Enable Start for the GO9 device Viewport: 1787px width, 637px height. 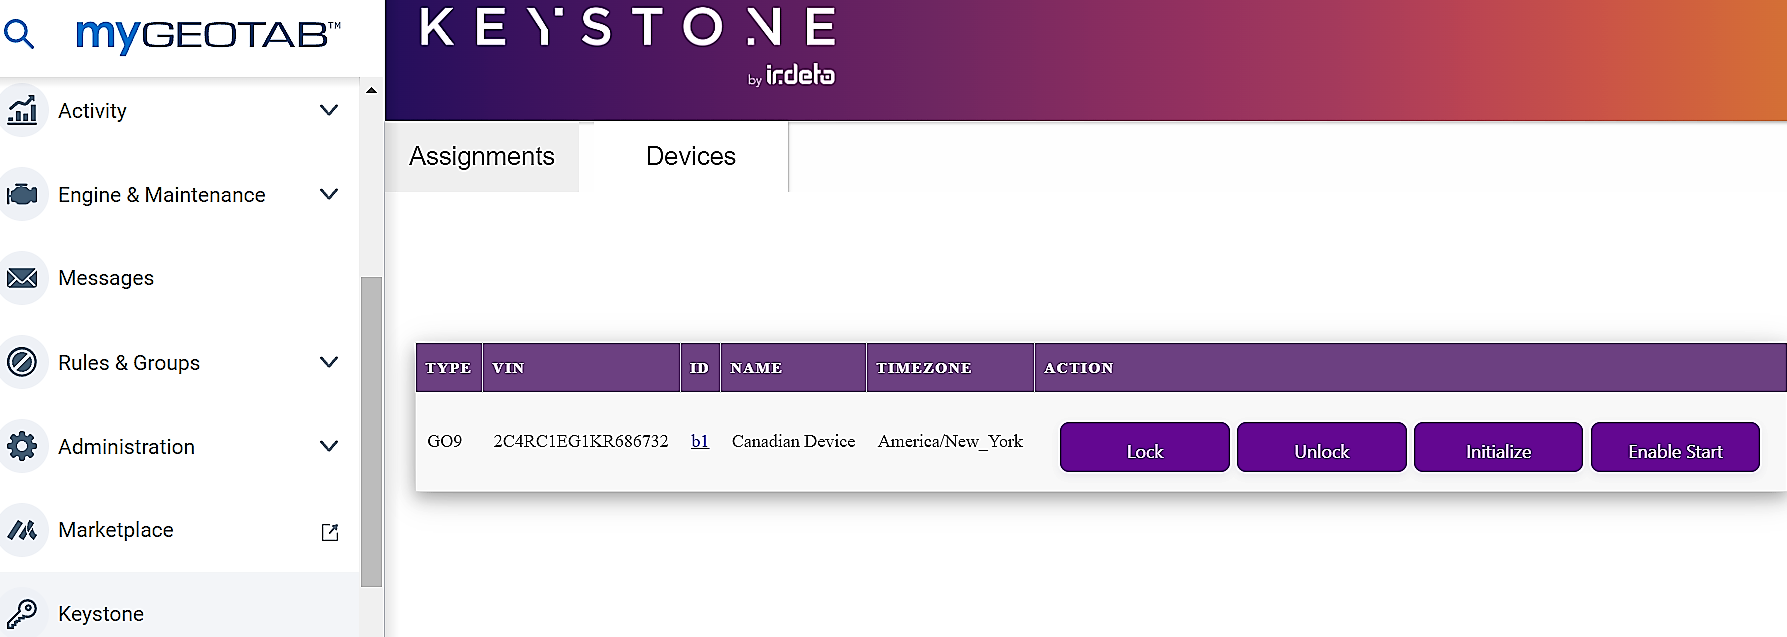coord(1675,448)
